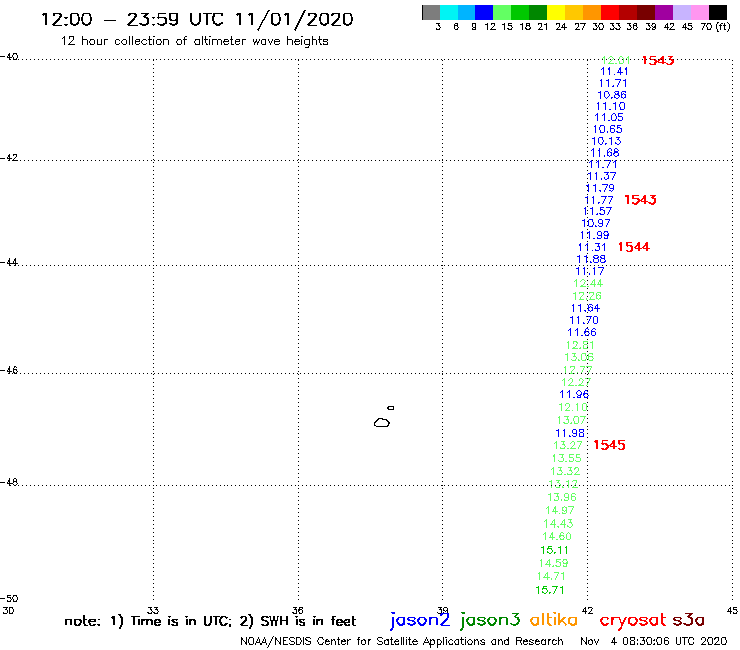The image size is (740, 650).
Task: Click the wave height value 11.96
Action: click(x=574, y=395)
